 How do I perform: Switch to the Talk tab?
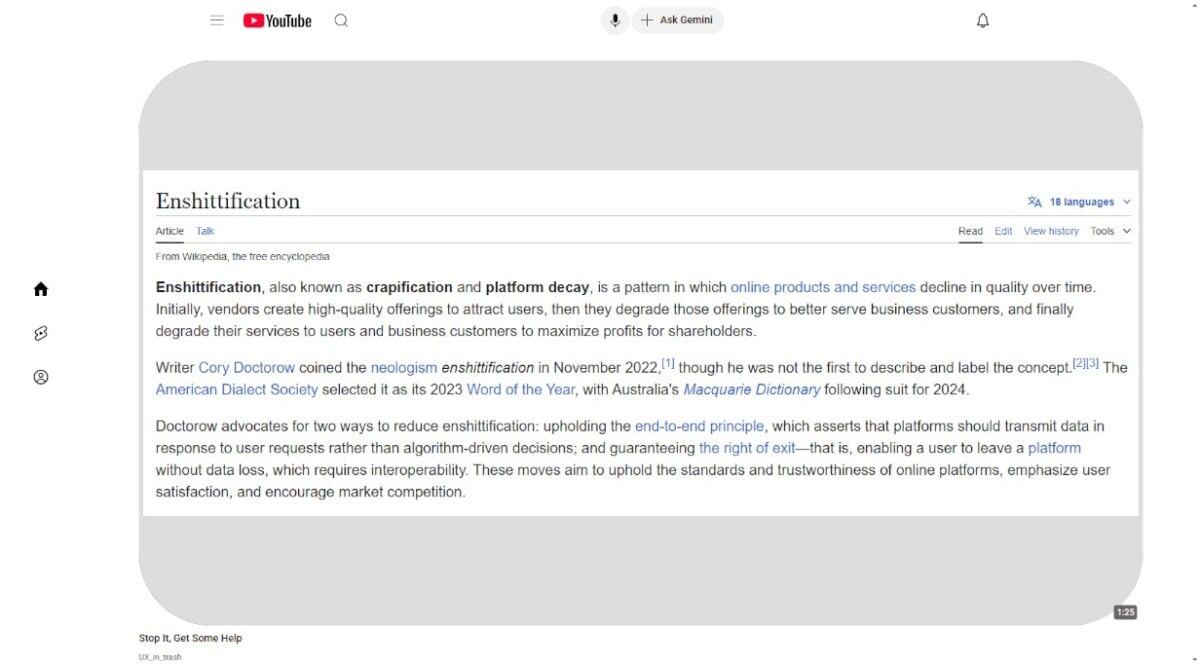click(205, 231)
